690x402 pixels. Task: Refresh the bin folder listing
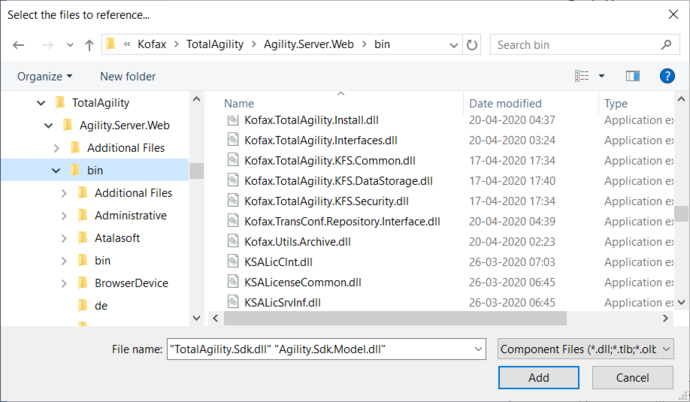pyautogui.click(x=472, y=45)
